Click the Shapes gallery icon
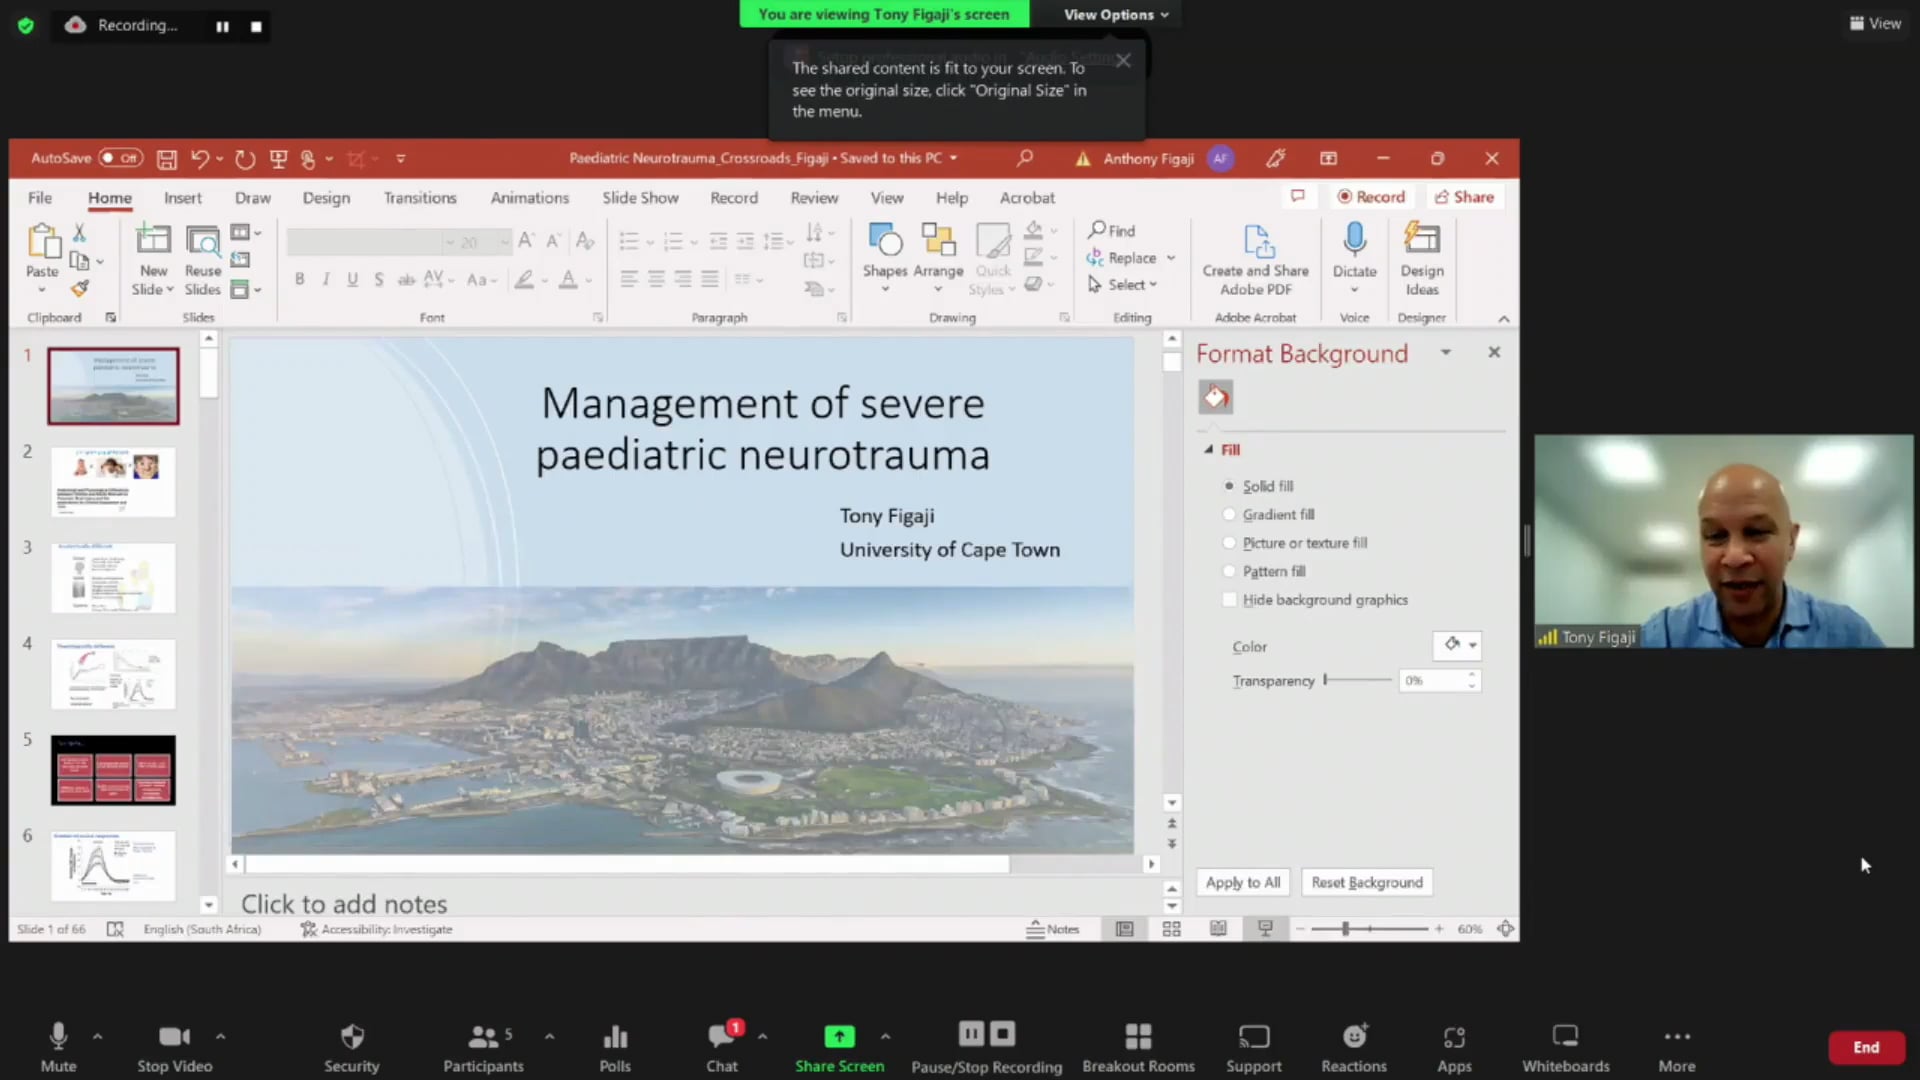 884,240
